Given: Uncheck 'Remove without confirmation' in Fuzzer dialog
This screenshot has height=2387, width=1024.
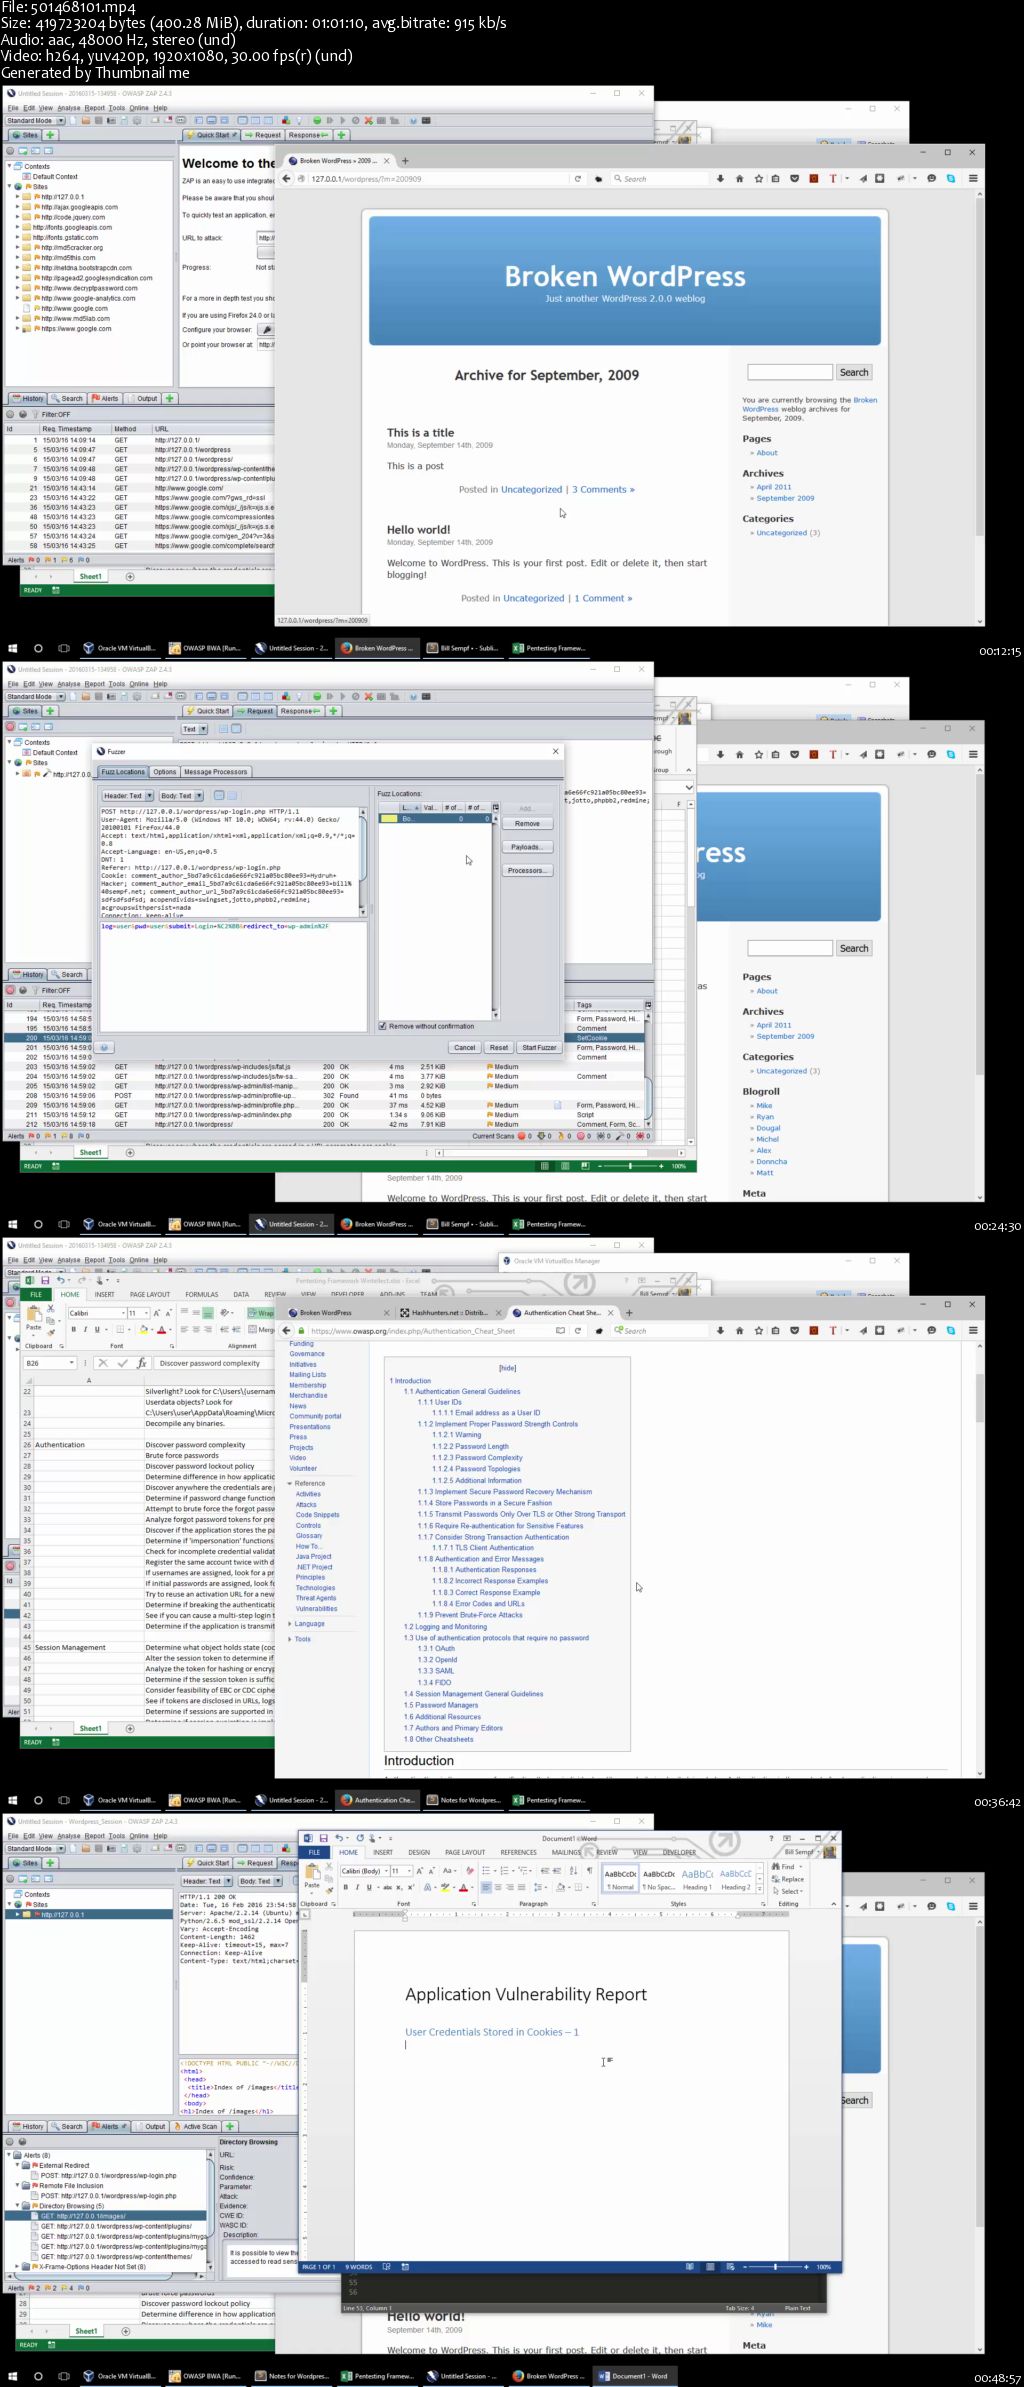Looking at the screenshot, I should 382,1026.
